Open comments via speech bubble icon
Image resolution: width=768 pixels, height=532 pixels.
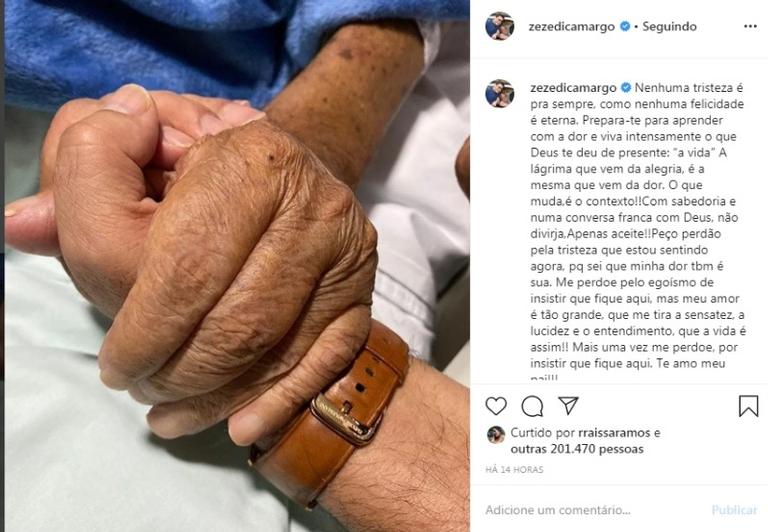click(x=532, y=406)
